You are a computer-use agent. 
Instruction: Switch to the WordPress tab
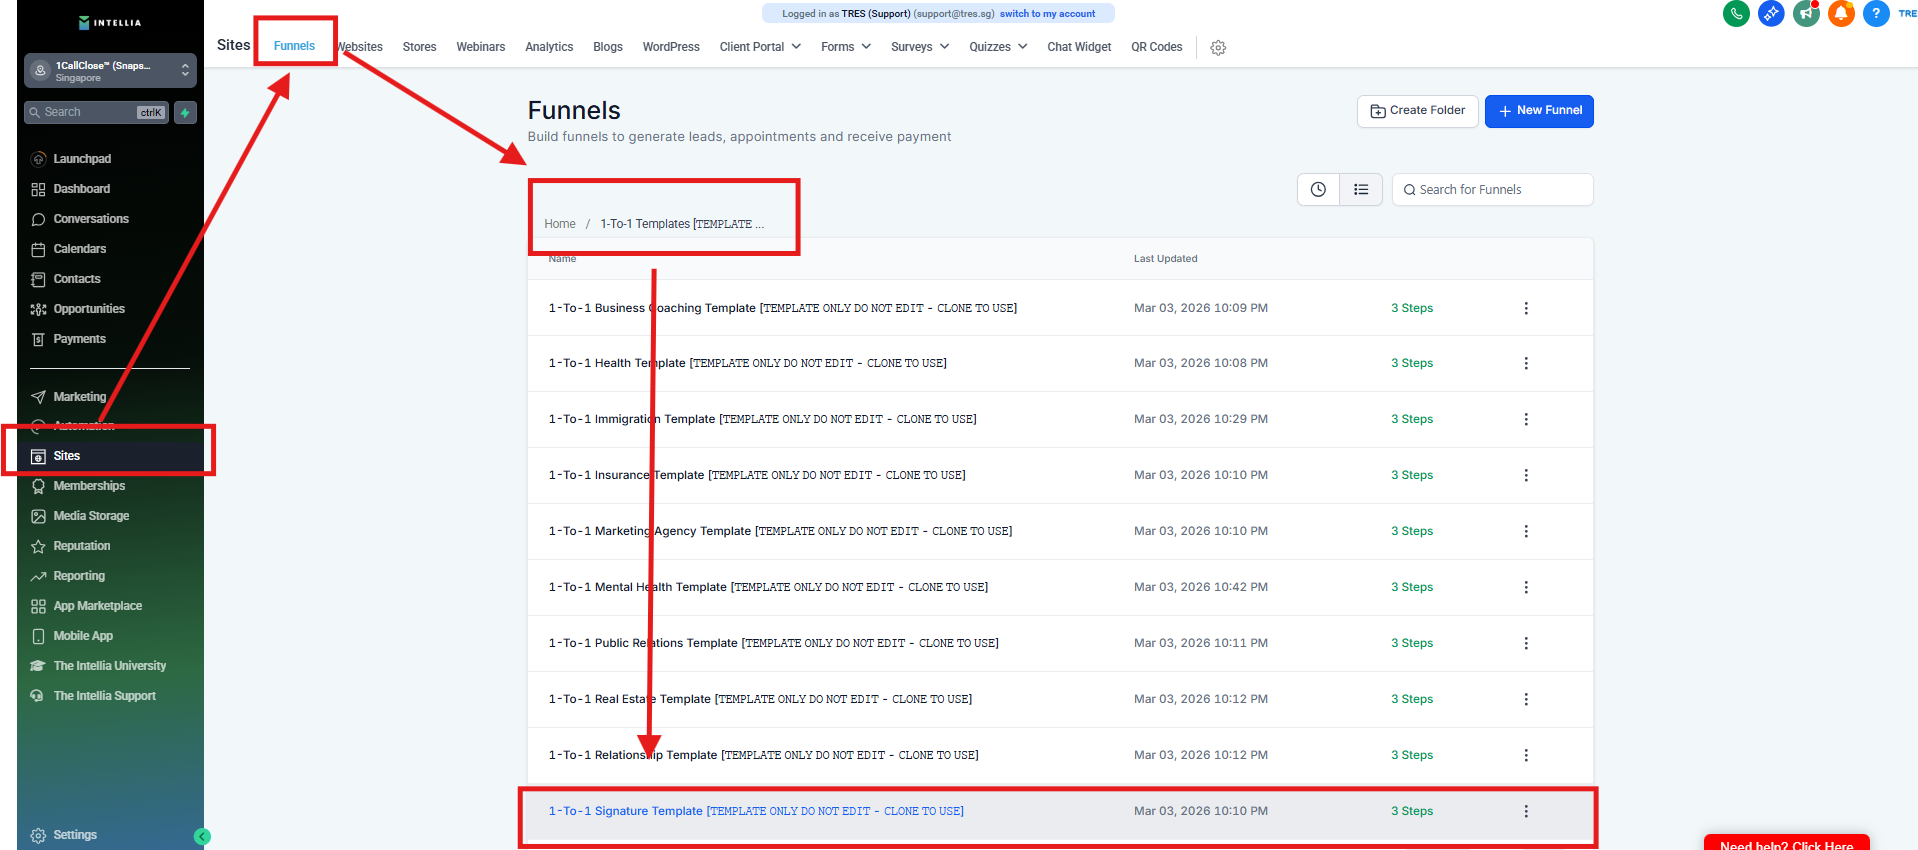click(x=671, y=47)
